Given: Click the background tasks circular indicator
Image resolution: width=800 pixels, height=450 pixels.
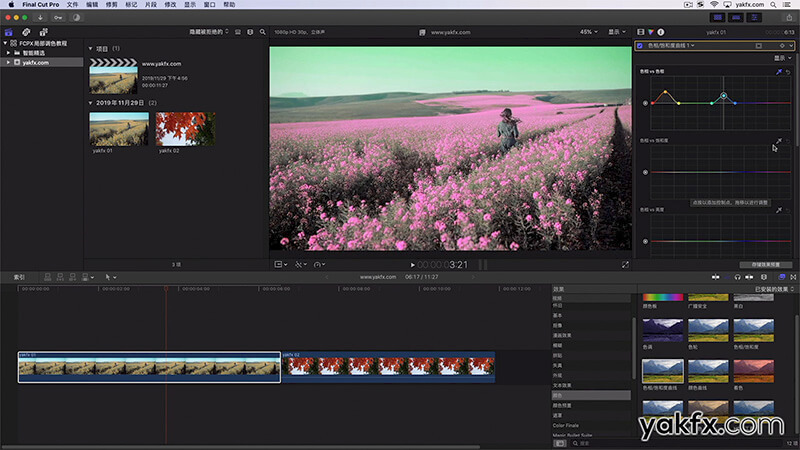Looking at the screenshot, I should click(76, 17).
